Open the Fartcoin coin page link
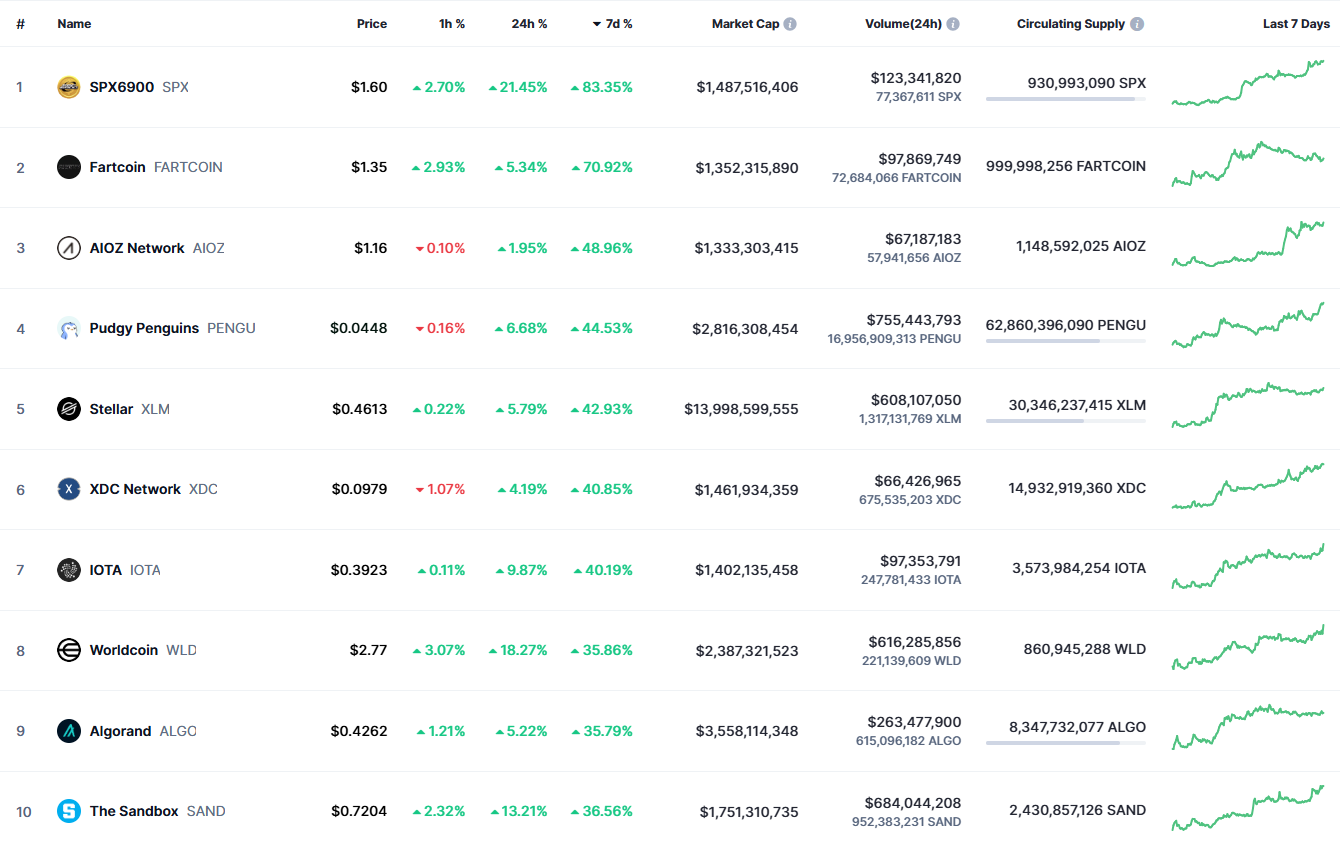1343x845 pixels. point(139,167)
